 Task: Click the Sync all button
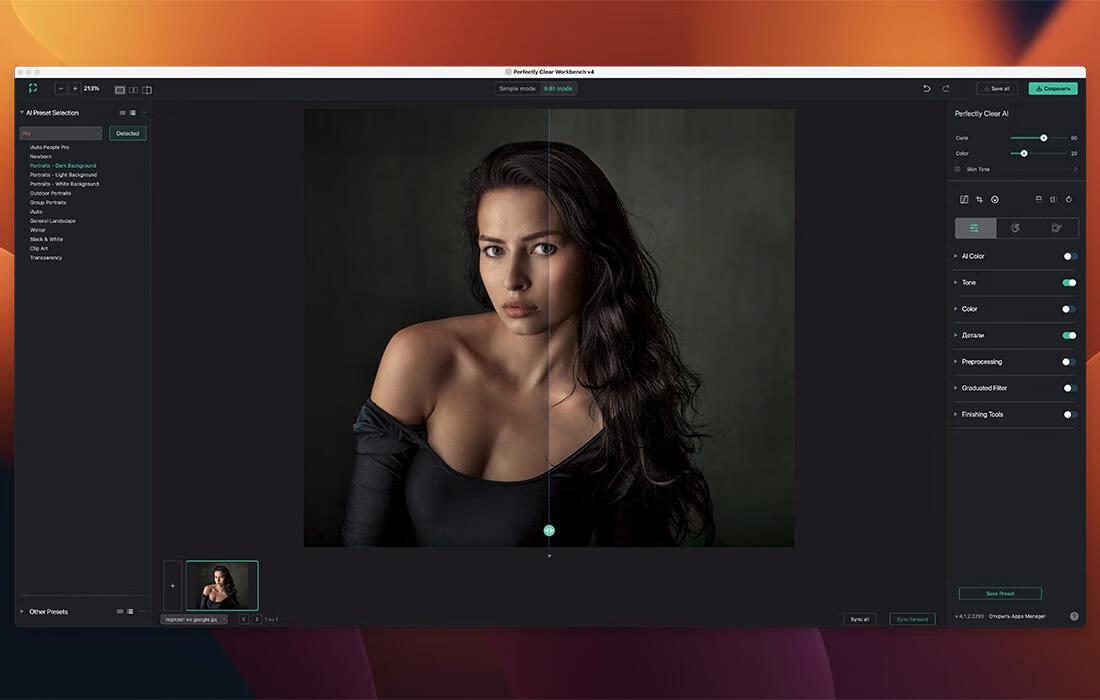click(x=860, y=619)
